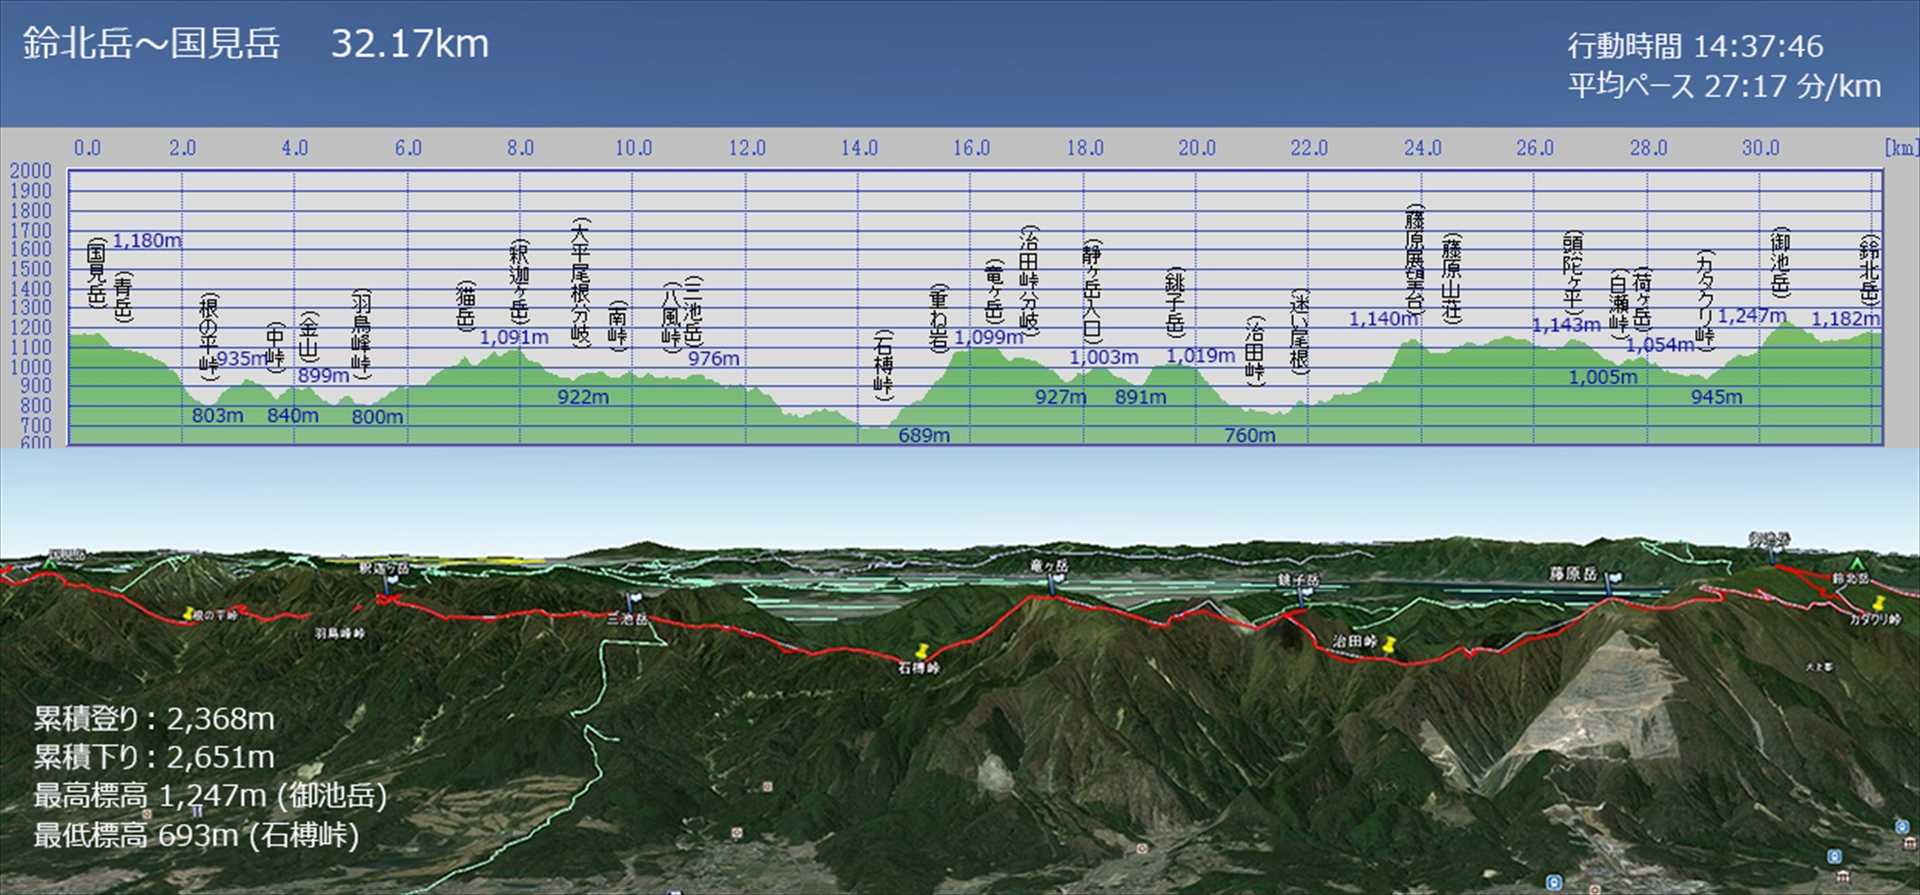Click the yellow pin beside 治田峠

click(x=1389, y=645)
